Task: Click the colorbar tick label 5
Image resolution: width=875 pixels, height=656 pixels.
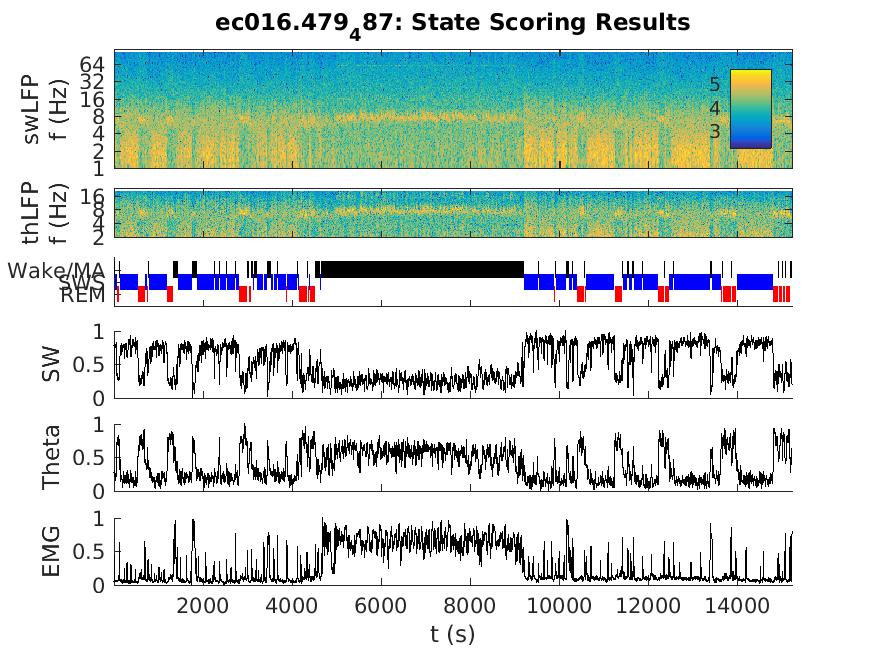Action: [x=714, y=84]
